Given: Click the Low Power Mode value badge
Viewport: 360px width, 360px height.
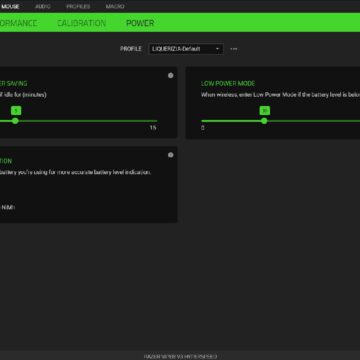Looking at the screenshot, I should [x=265, y=110].
